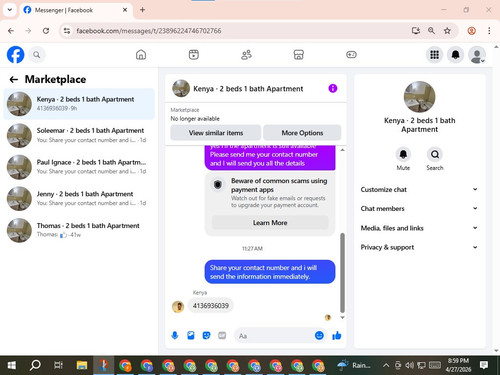The image size is (500, 375).
Task: Expand Chat members section
Action: [x=419, y=209]
